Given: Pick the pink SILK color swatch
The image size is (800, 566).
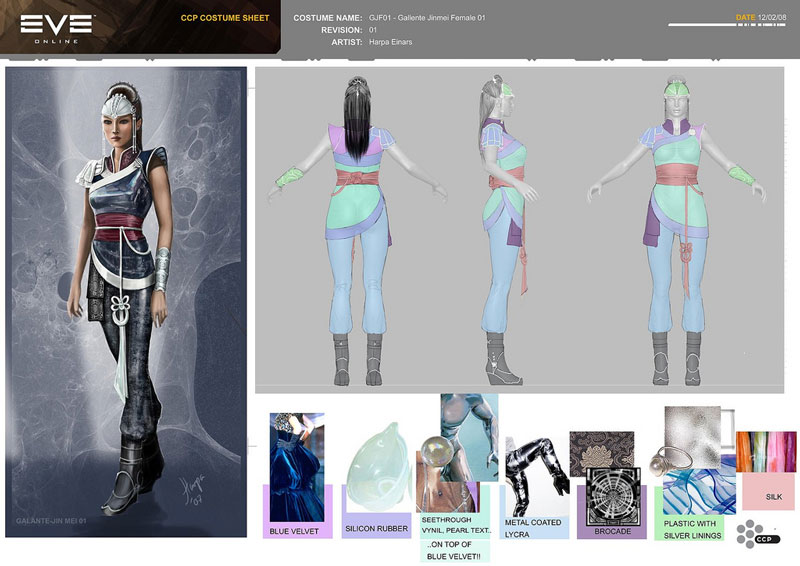Looking at the screenshot, I should tap(768, 491).
